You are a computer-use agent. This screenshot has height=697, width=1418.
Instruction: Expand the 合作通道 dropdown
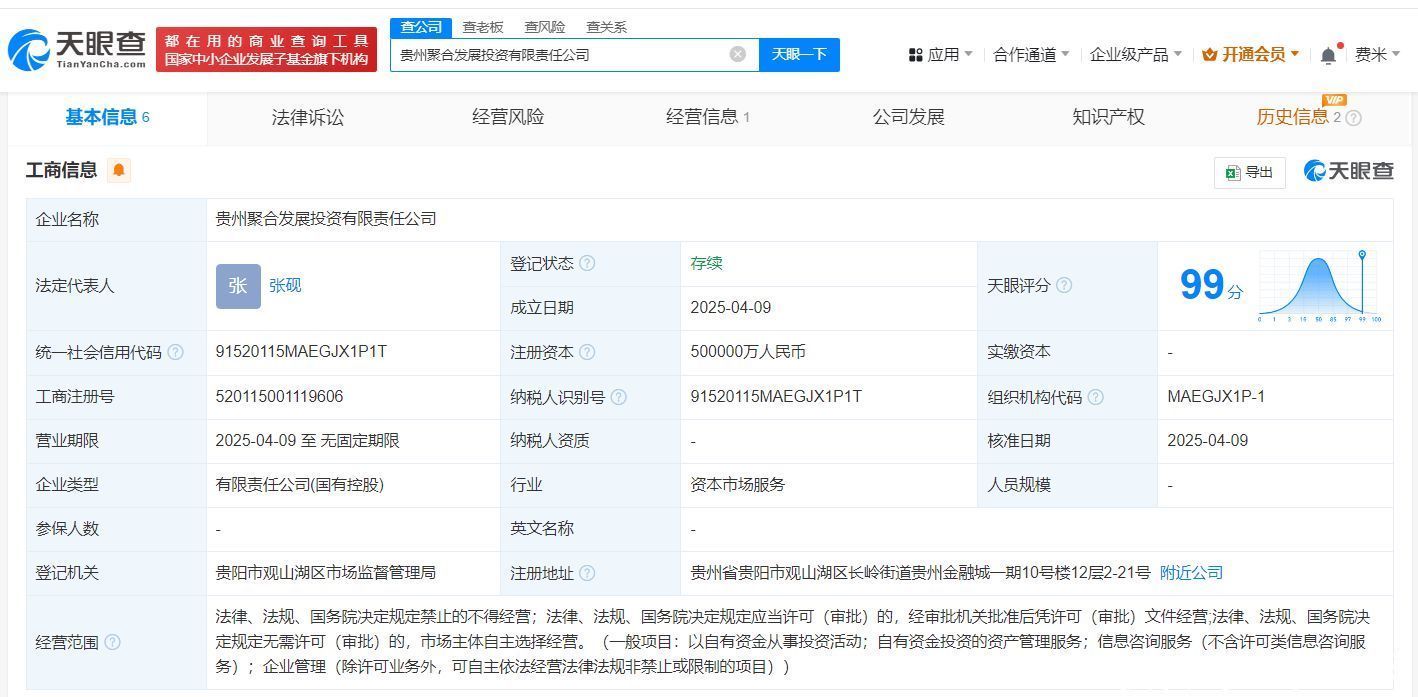click(1031, 54)
